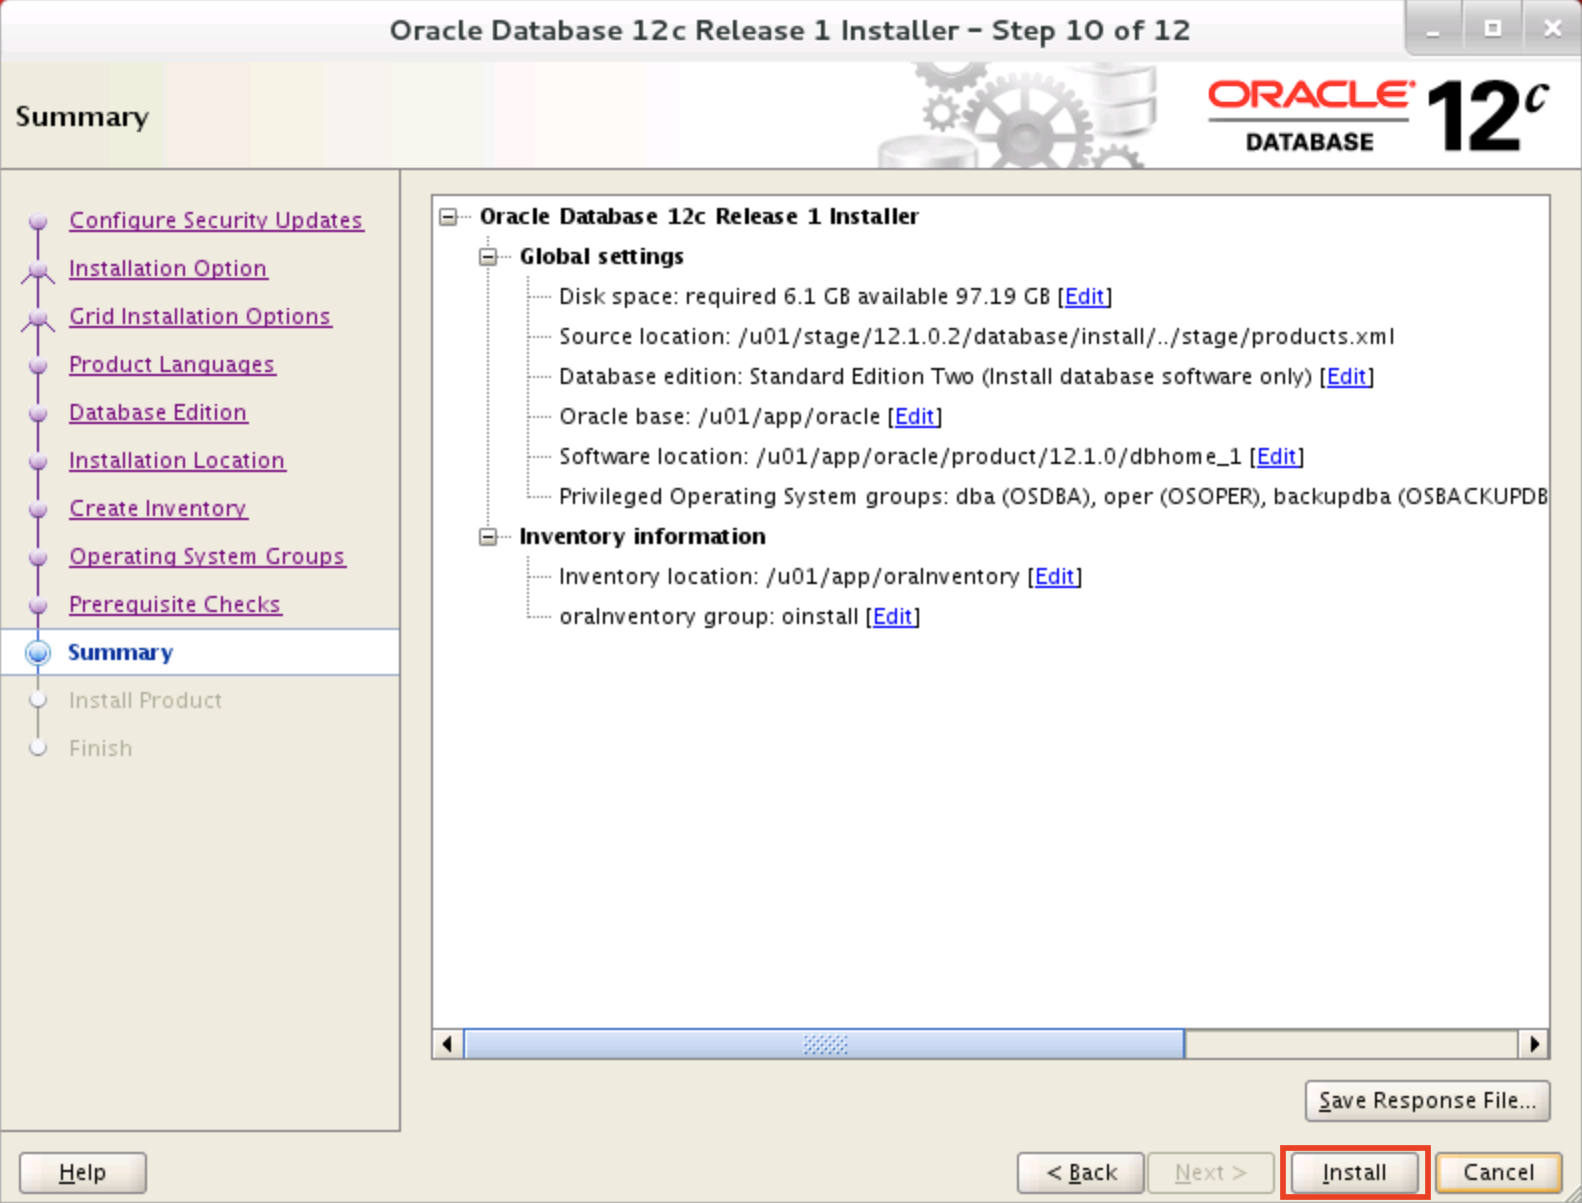1582x1203 pixels.
Task: Click the Product Languages step bullet
Action: point(38,365)
